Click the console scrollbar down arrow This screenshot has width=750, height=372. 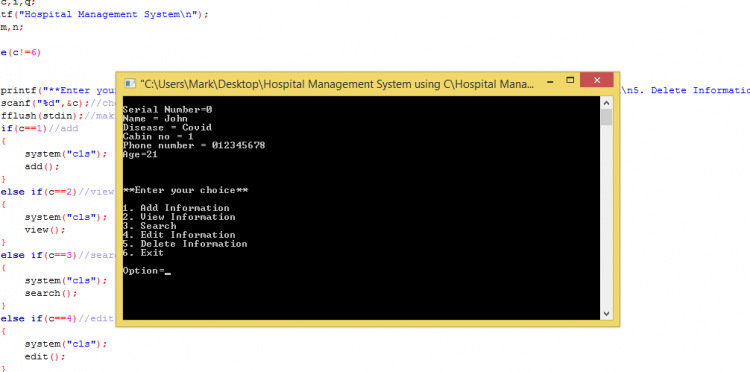coord(606,314)
